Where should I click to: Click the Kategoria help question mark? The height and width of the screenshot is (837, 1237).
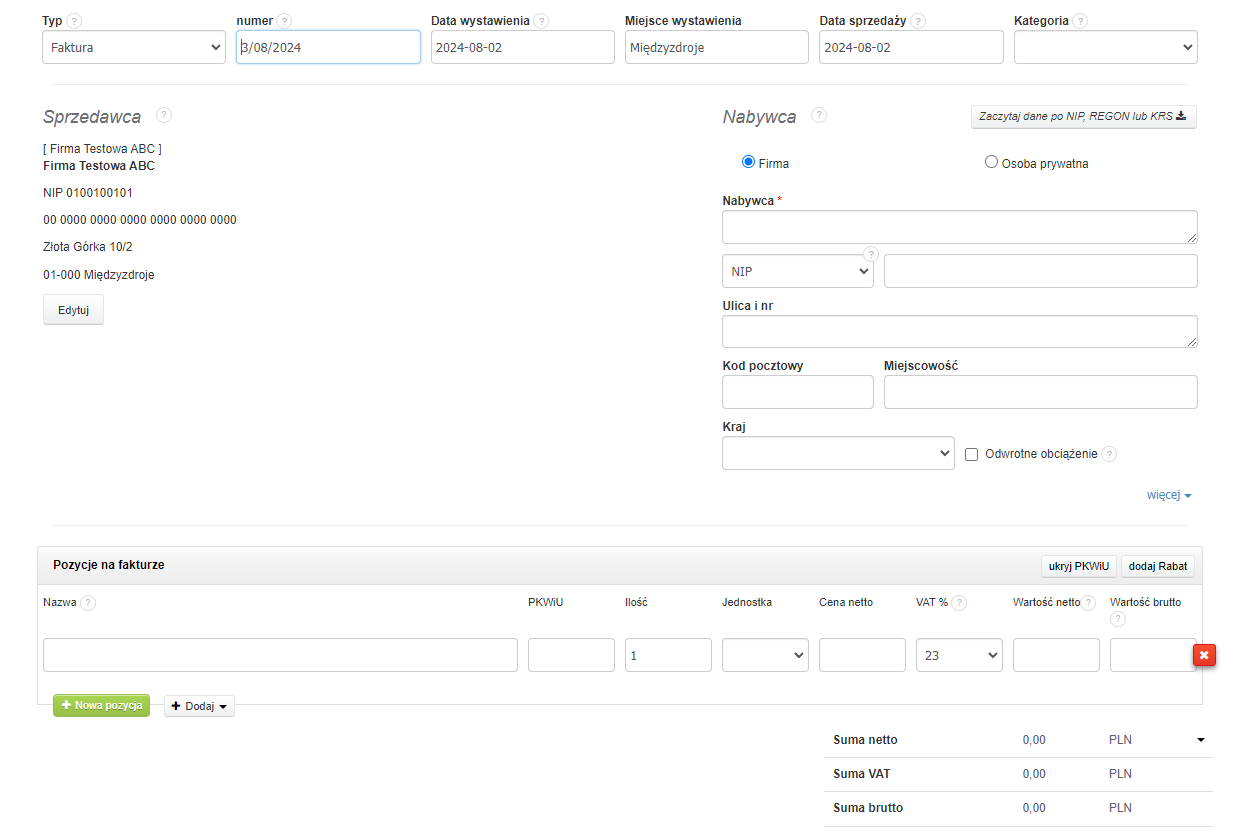point(1081,21)
